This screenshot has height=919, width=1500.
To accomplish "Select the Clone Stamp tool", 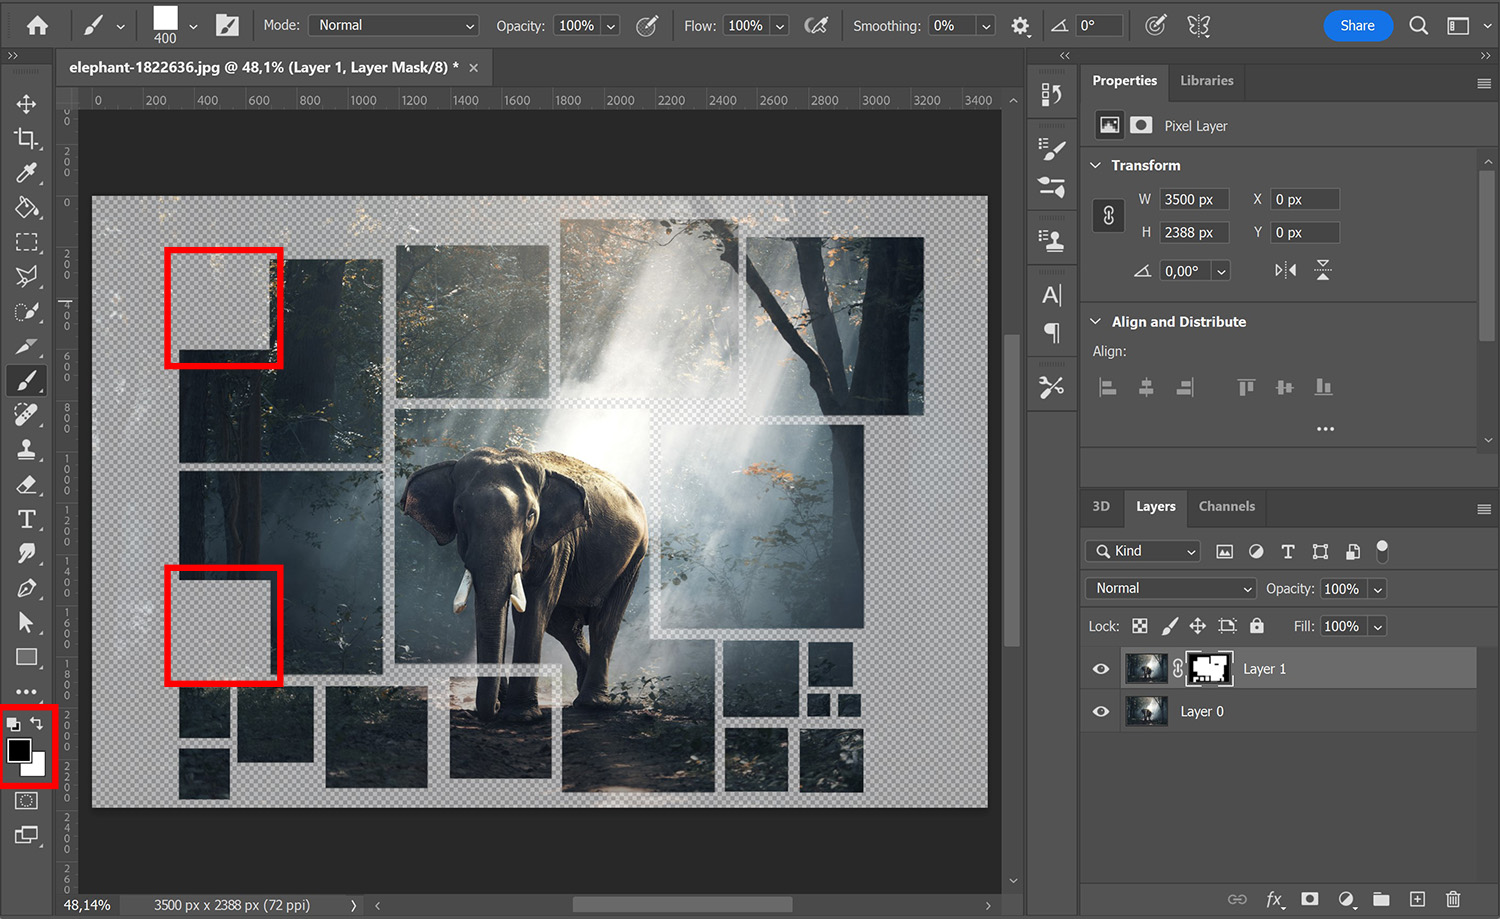I will coord(26,450).
